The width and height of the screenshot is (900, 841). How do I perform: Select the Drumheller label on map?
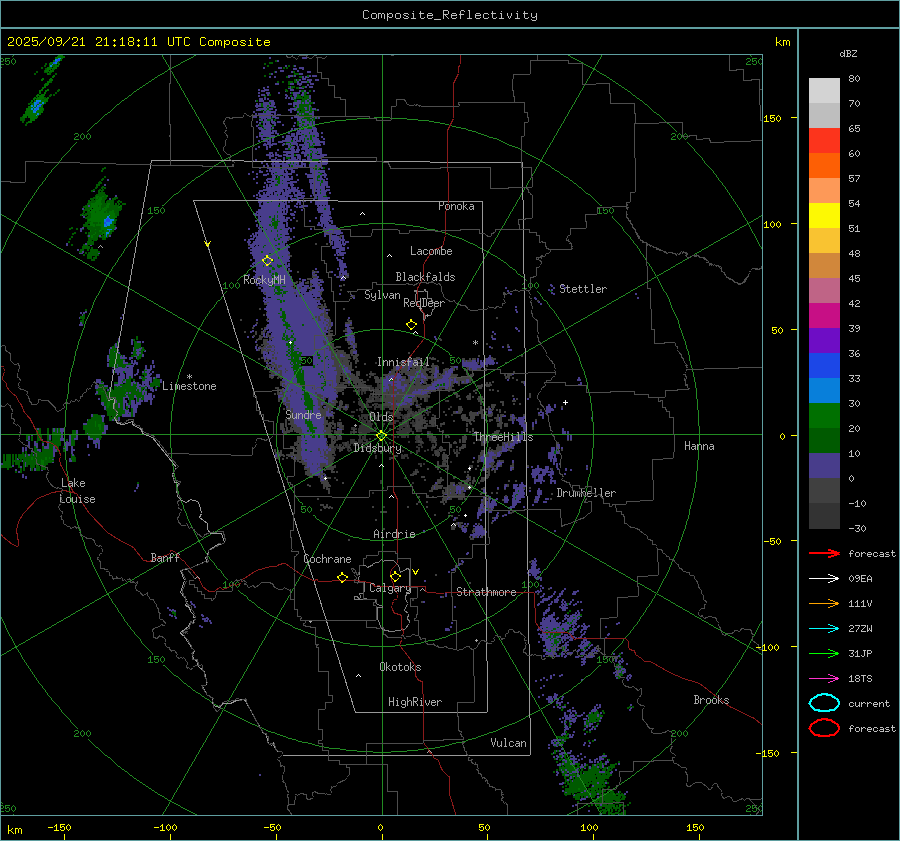coord(586,493)
